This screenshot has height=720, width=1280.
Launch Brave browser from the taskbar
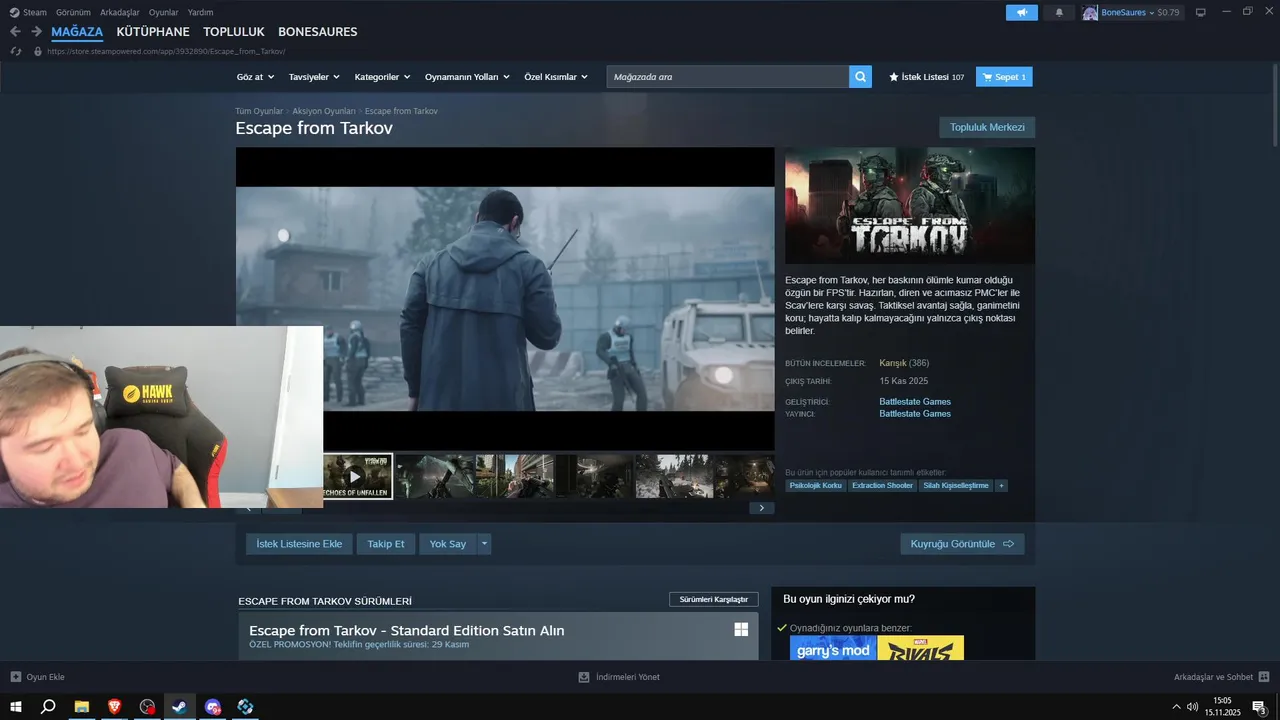114,706
